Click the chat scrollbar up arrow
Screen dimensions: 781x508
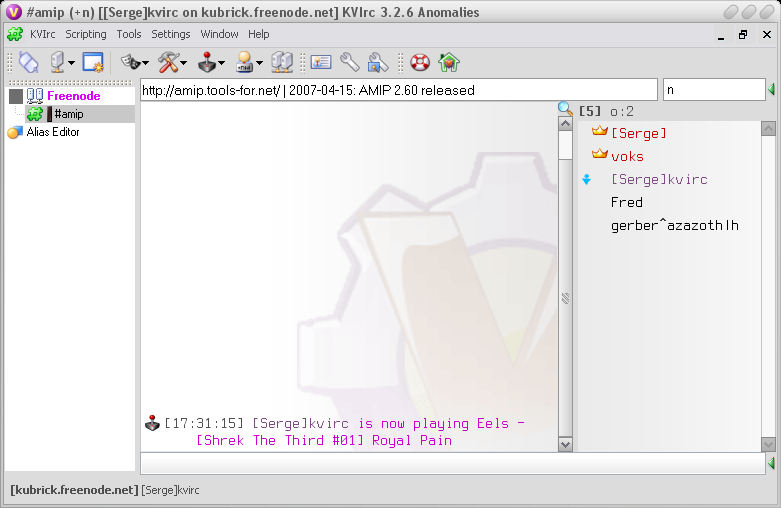tap(565, 124)
